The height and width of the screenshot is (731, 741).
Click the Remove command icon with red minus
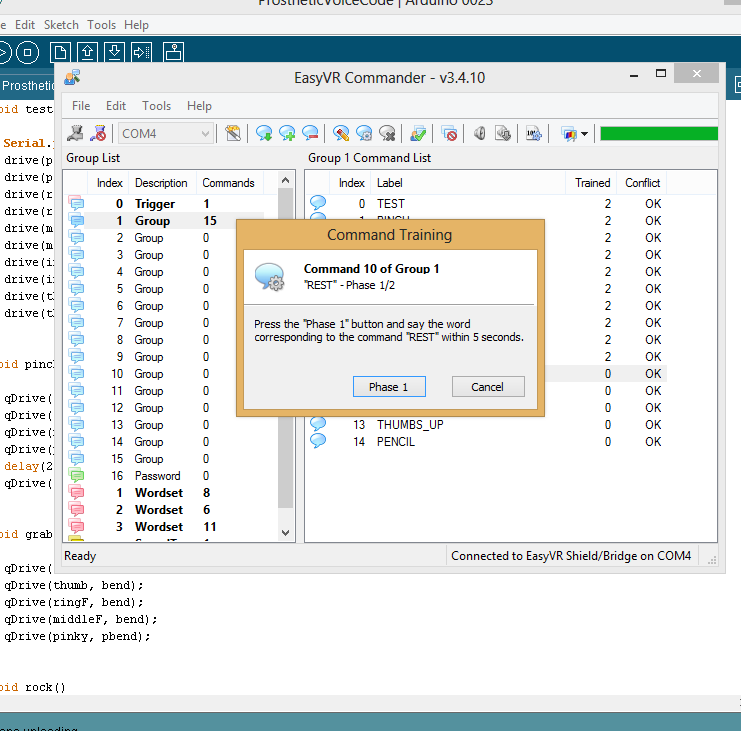pyautogui.click(x=310, y=134)
